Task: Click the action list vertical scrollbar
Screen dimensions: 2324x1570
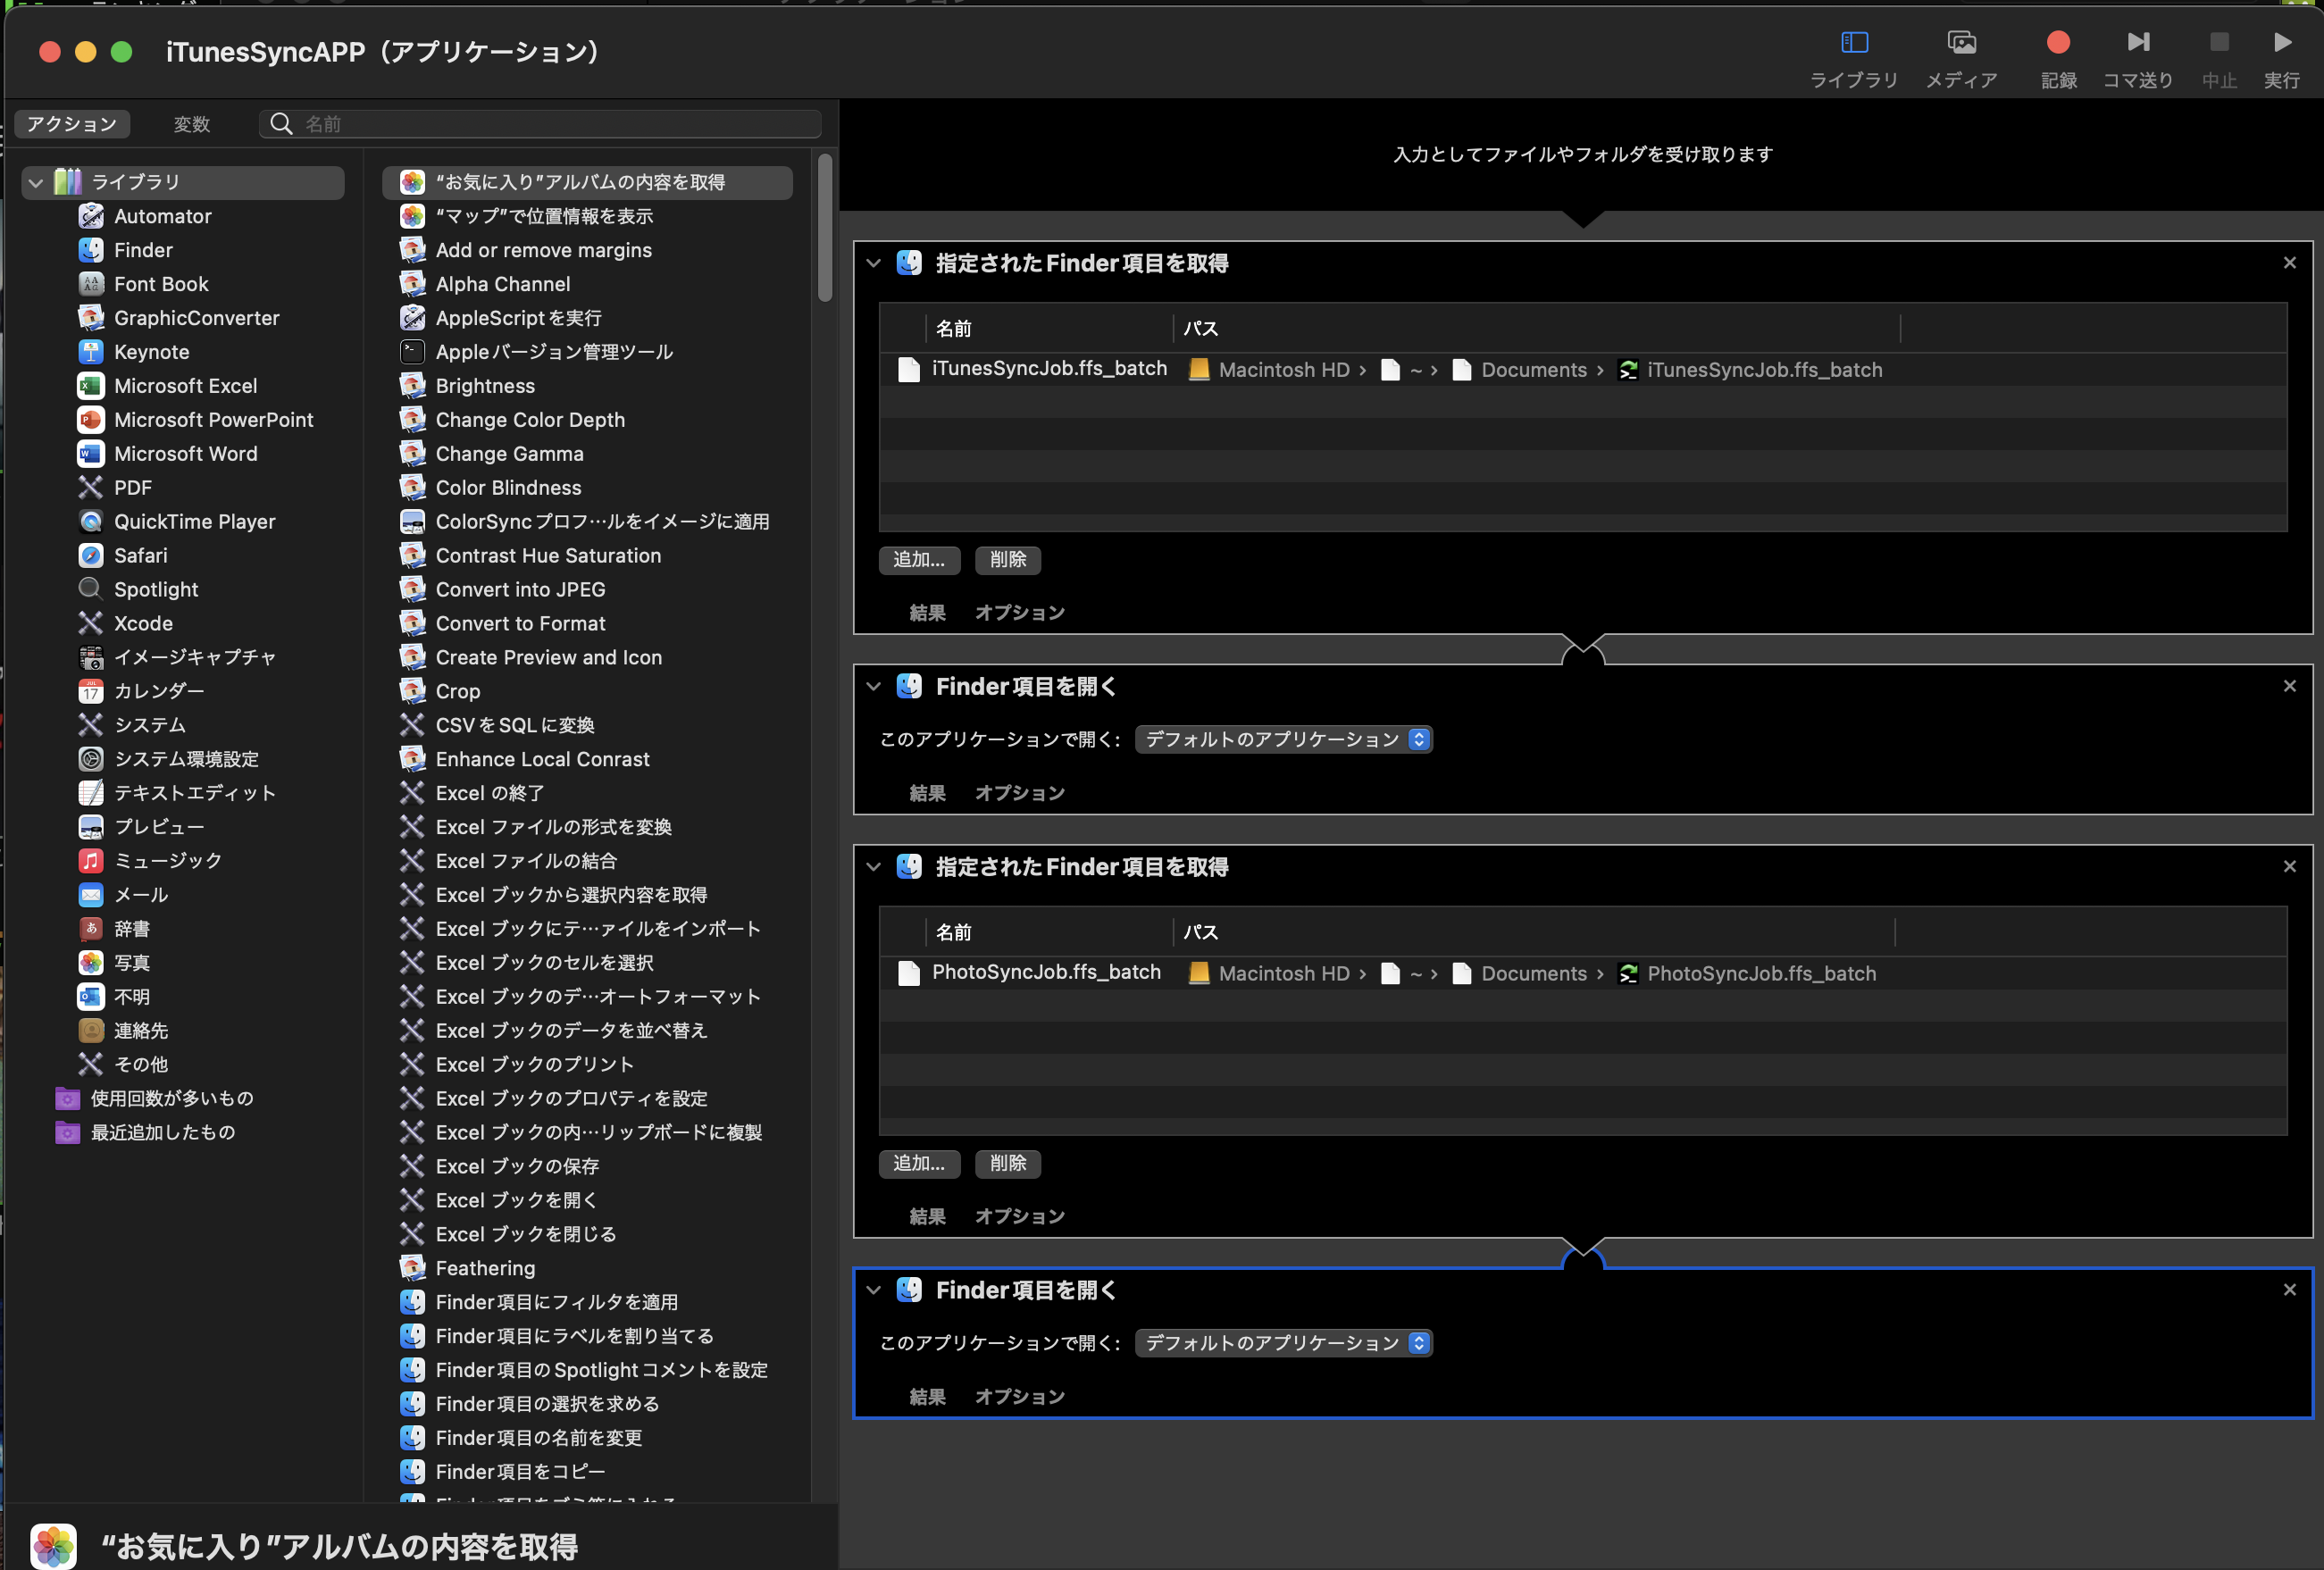Action: [824, 228]
